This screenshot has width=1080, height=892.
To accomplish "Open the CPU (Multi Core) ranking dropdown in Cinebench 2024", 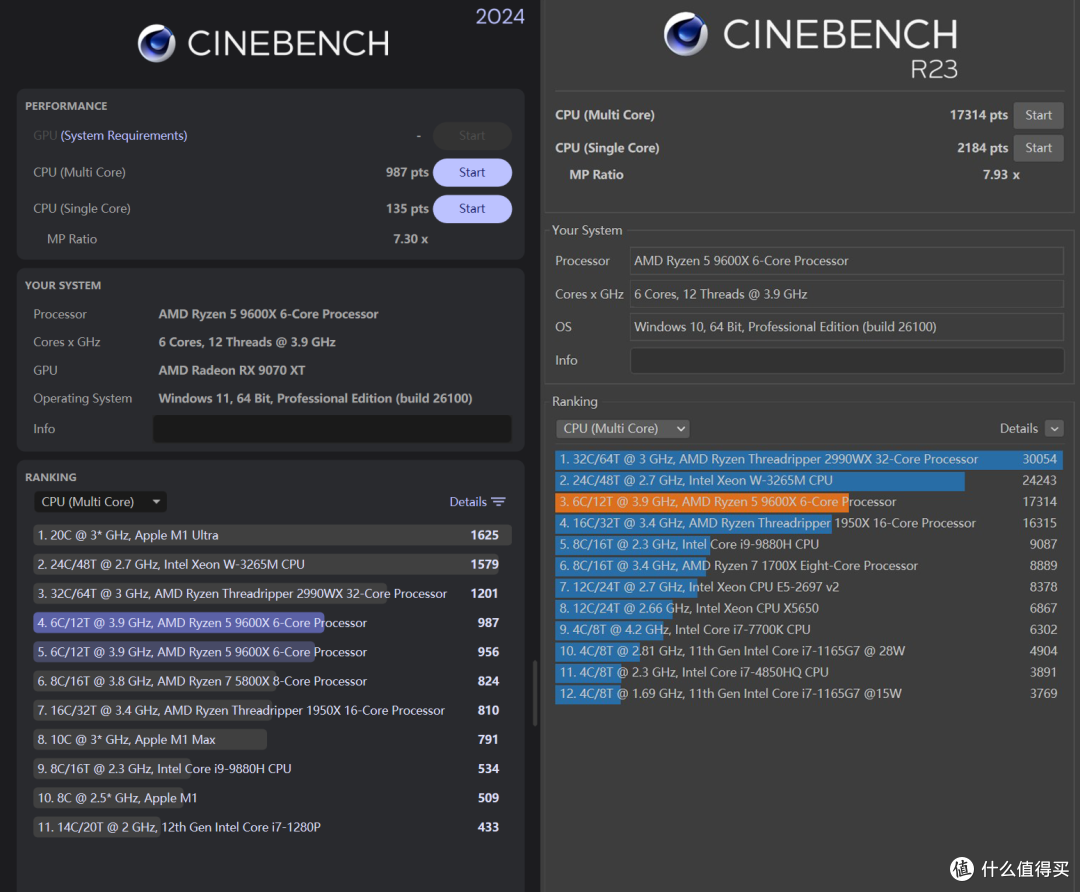I will [x=101, y=501].
